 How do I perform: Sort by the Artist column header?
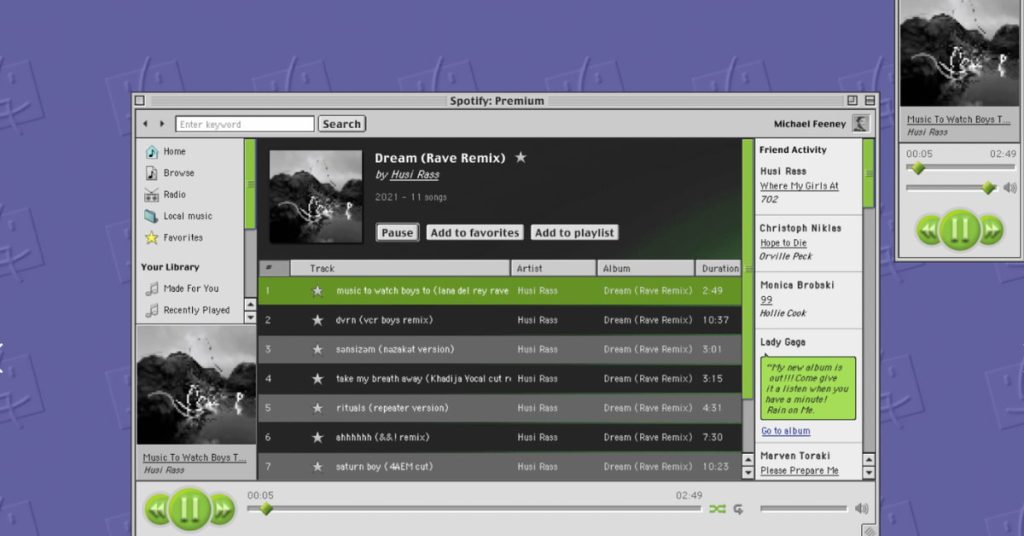tap(553, 268)
